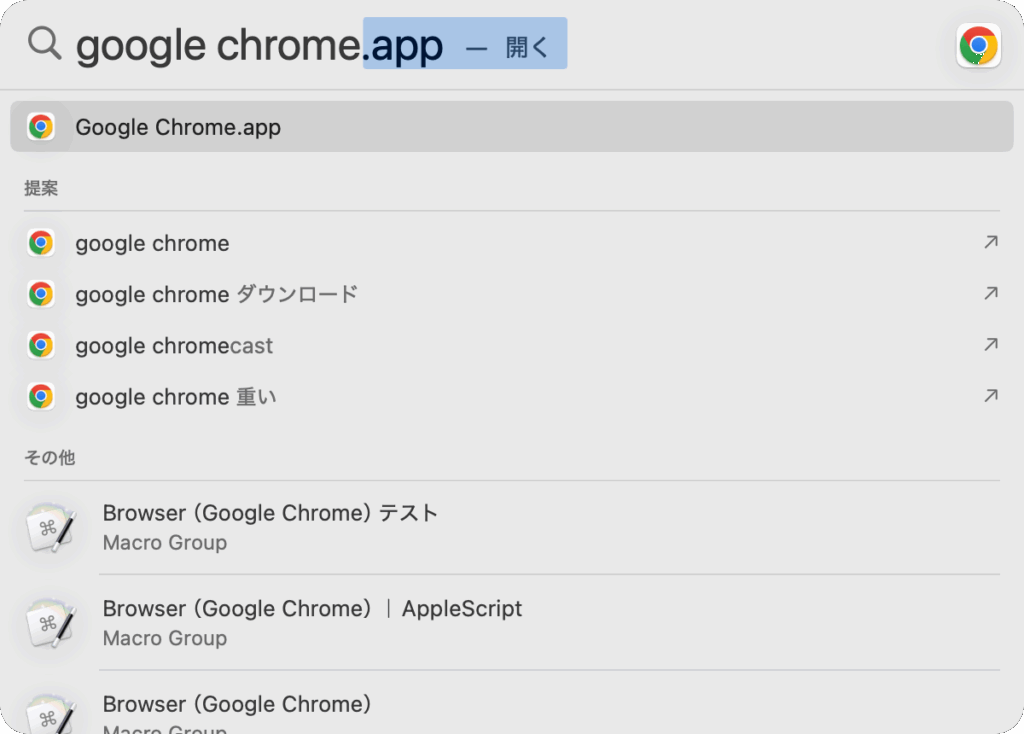The width and height of the screenshot is (1024, 734).
Task: Open arrow link for "google chromecast" suggestion
Action: 990,344
